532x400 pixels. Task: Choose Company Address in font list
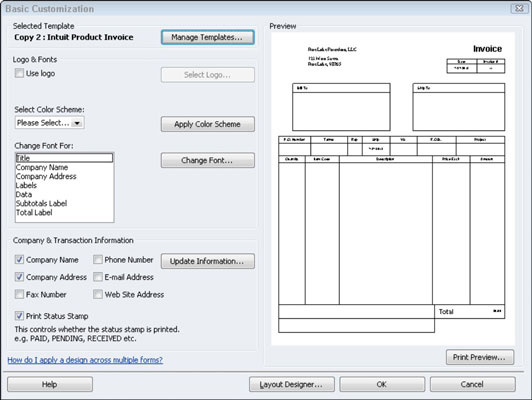[x=46, y=176]
